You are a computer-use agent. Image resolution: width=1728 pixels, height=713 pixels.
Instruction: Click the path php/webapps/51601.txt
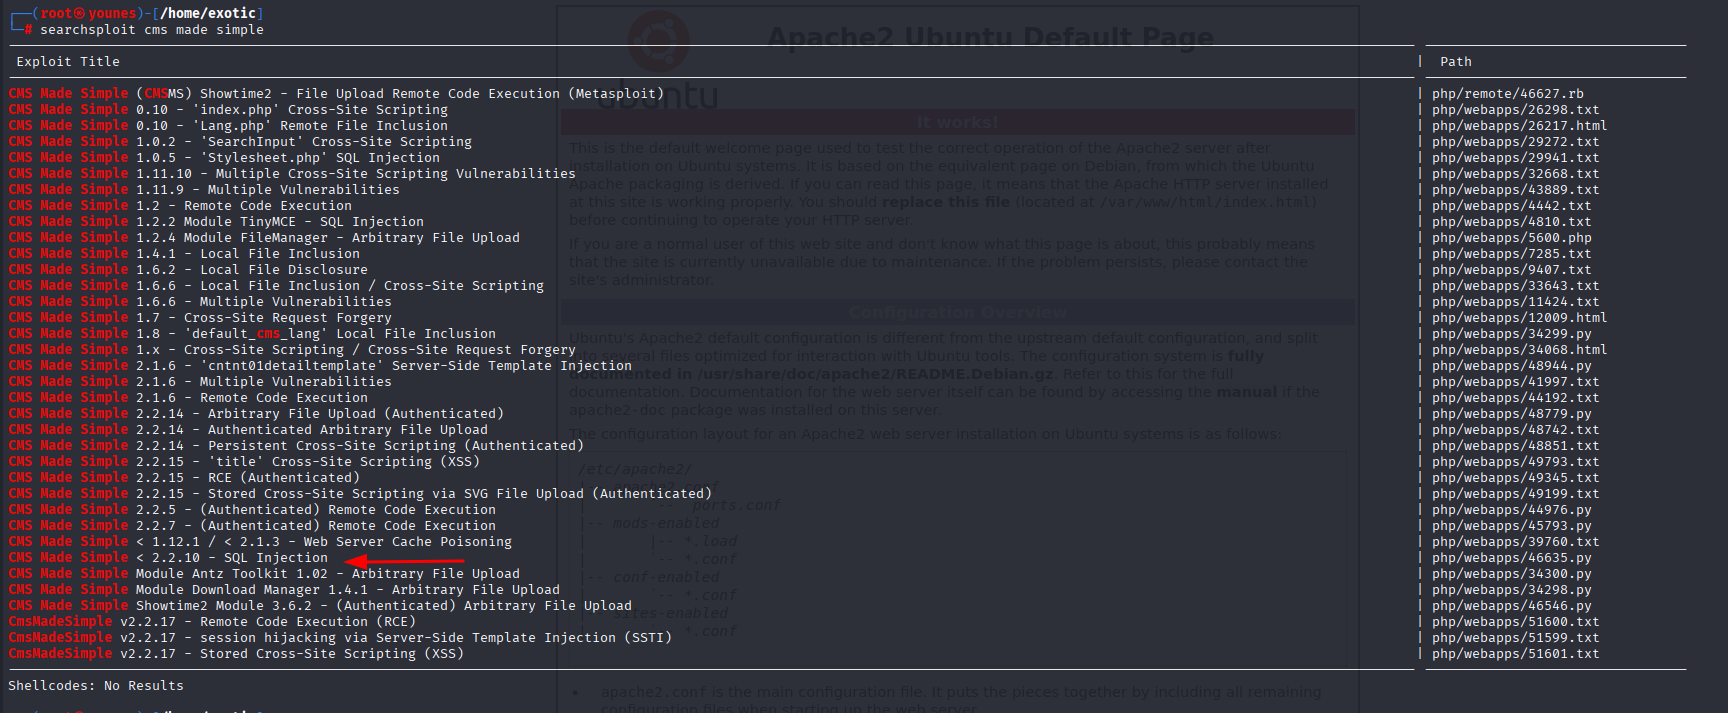(1516, 654)
